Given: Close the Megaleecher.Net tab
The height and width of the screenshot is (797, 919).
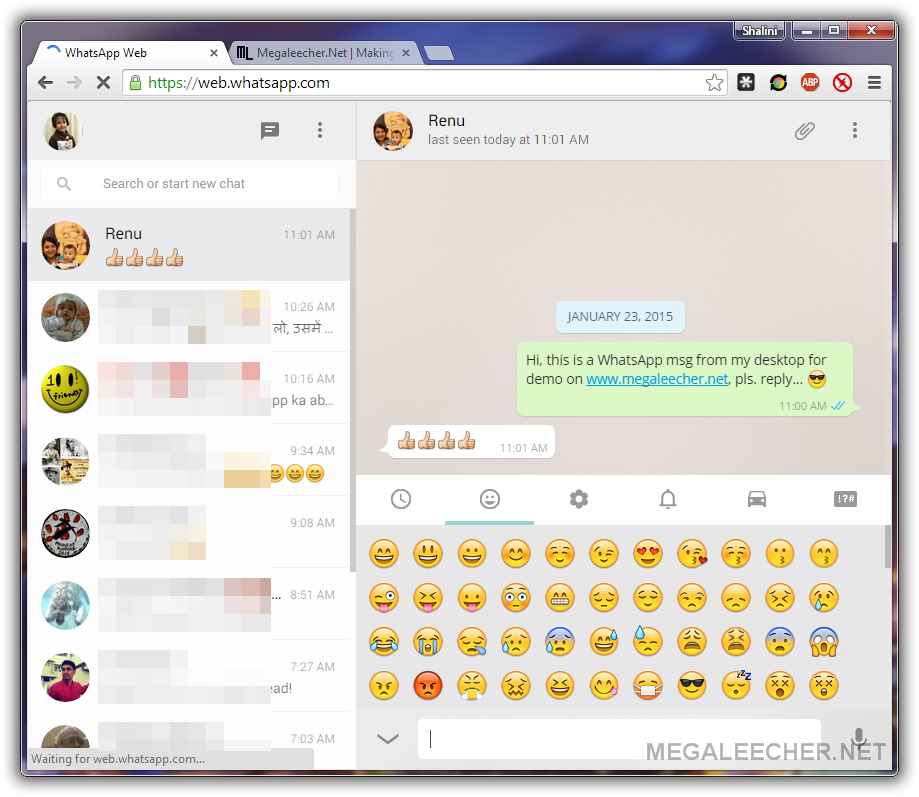Looking at the screenshot, I should tap(406, 53).
